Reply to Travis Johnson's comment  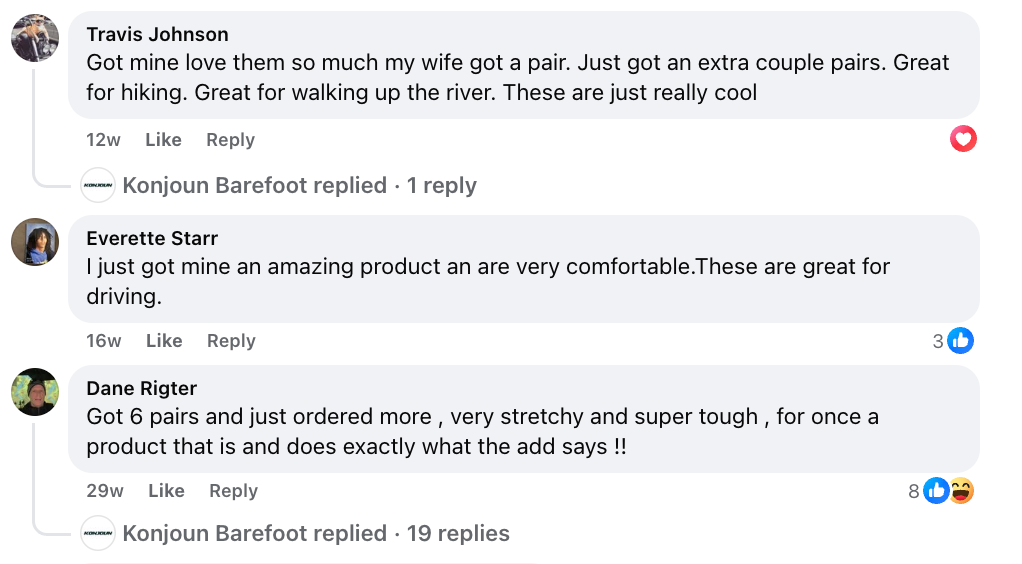pyautogui.click(x=230, y=140)
